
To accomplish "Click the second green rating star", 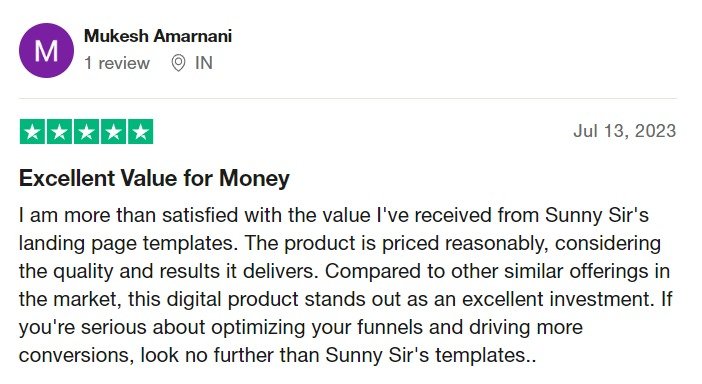I will click(59, 132).
